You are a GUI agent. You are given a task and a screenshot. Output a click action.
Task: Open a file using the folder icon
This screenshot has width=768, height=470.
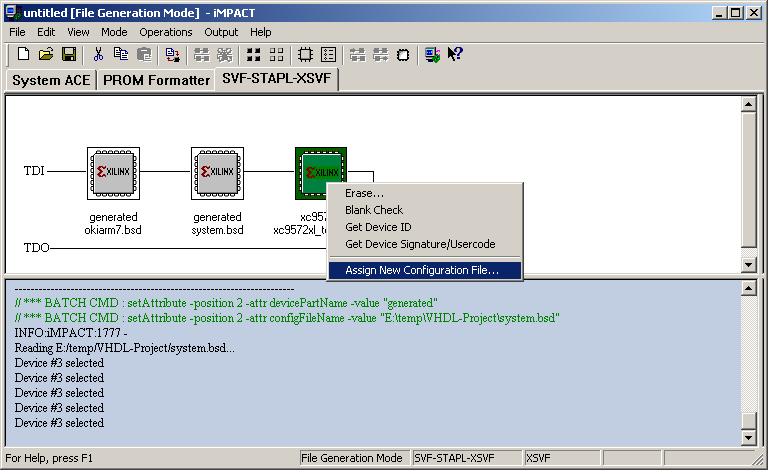(46, 54)
